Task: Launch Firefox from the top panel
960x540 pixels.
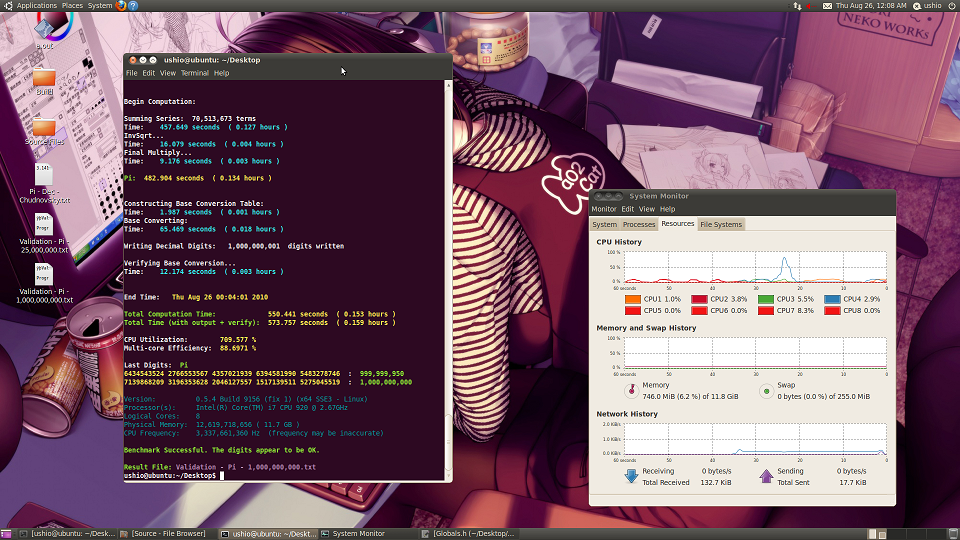Action: (x=121, y=5)
